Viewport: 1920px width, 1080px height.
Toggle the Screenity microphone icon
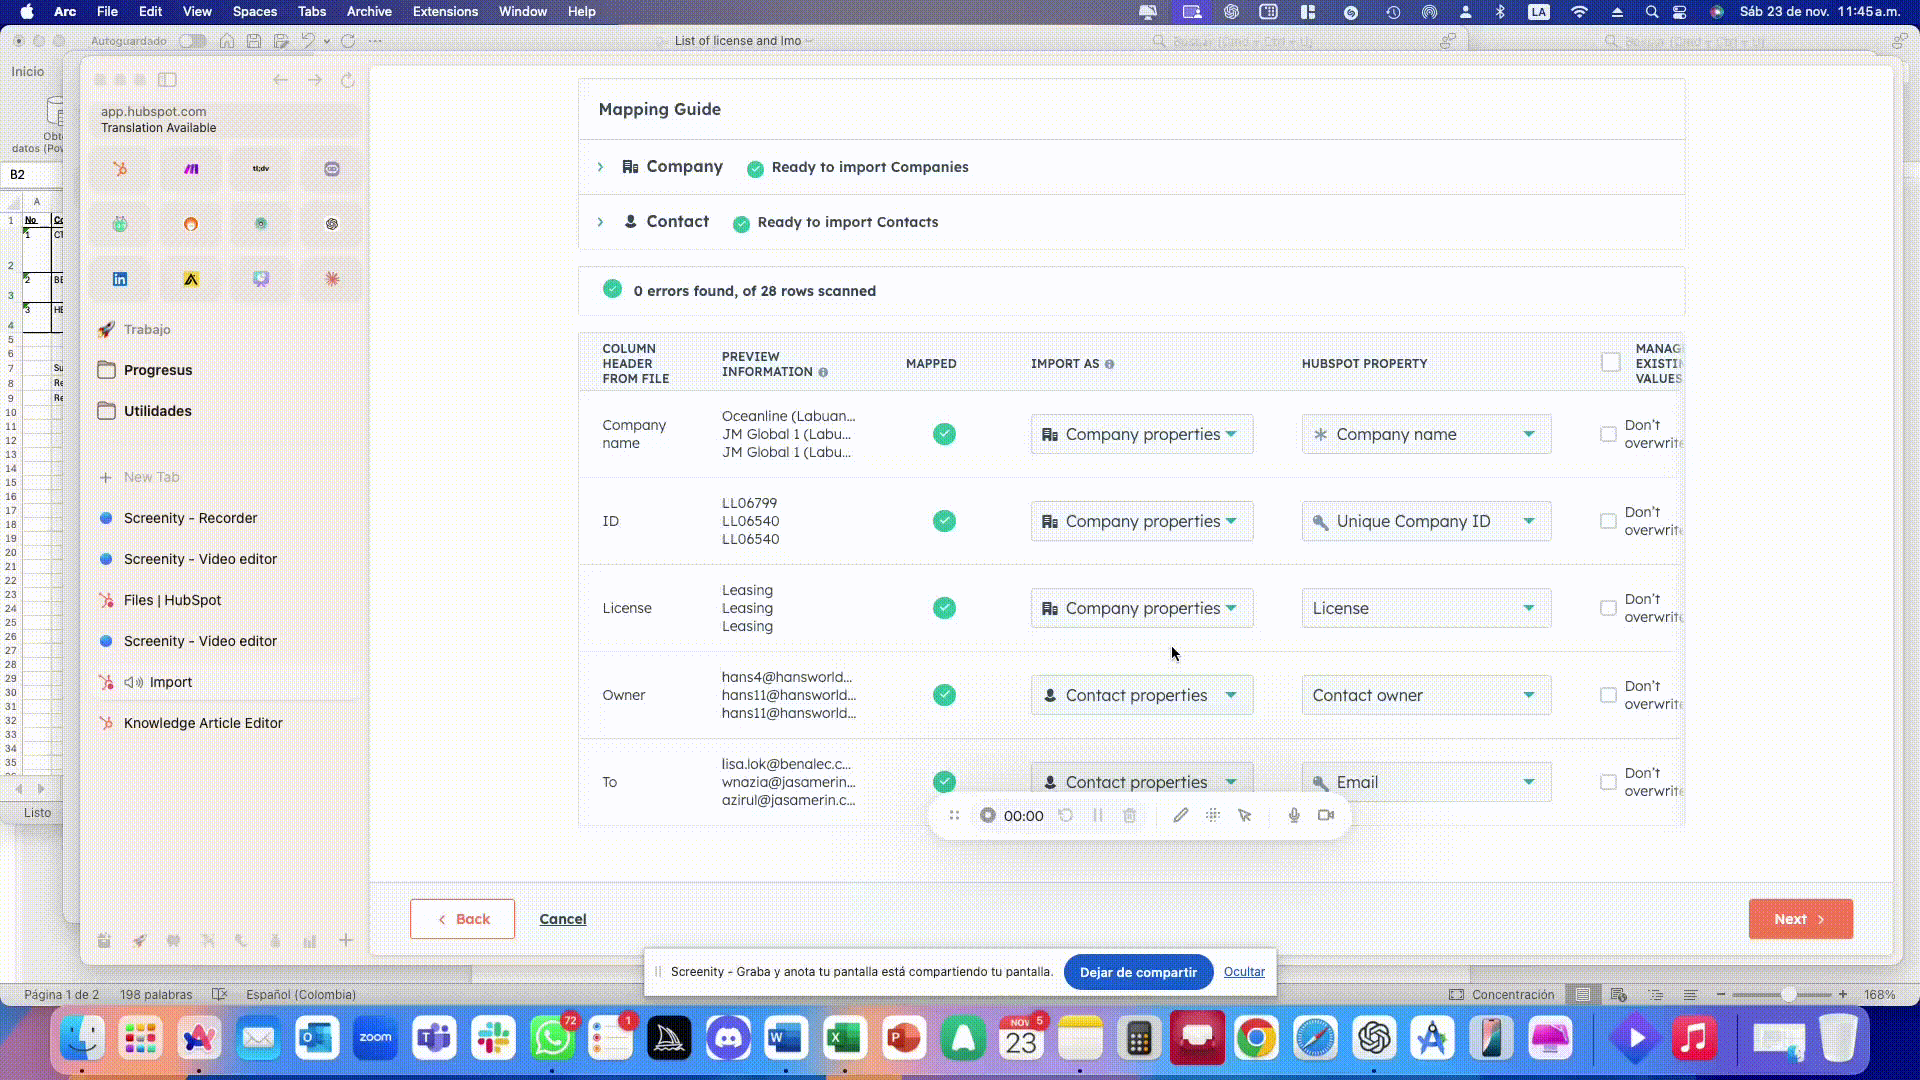click(1294, 815)
